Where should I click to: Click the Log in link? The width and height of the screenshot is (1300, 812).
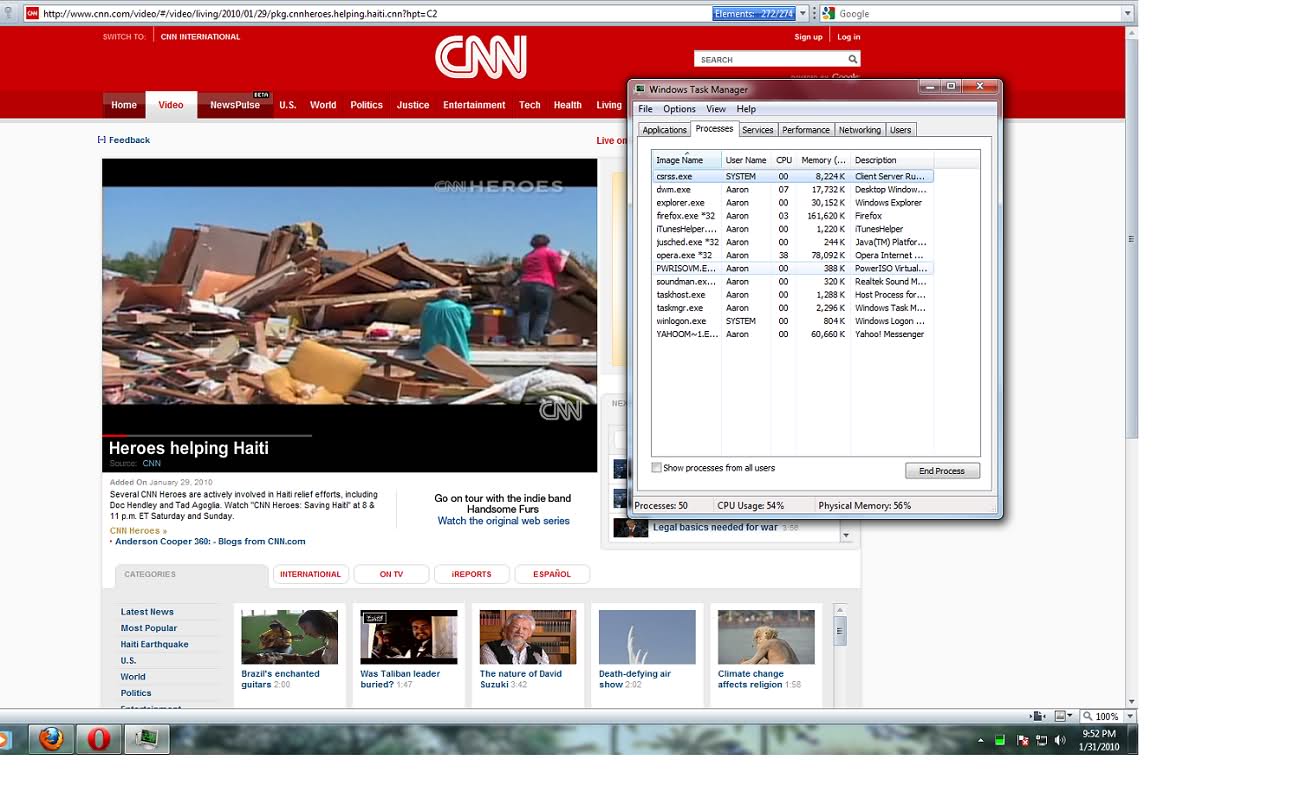(848, 37)
